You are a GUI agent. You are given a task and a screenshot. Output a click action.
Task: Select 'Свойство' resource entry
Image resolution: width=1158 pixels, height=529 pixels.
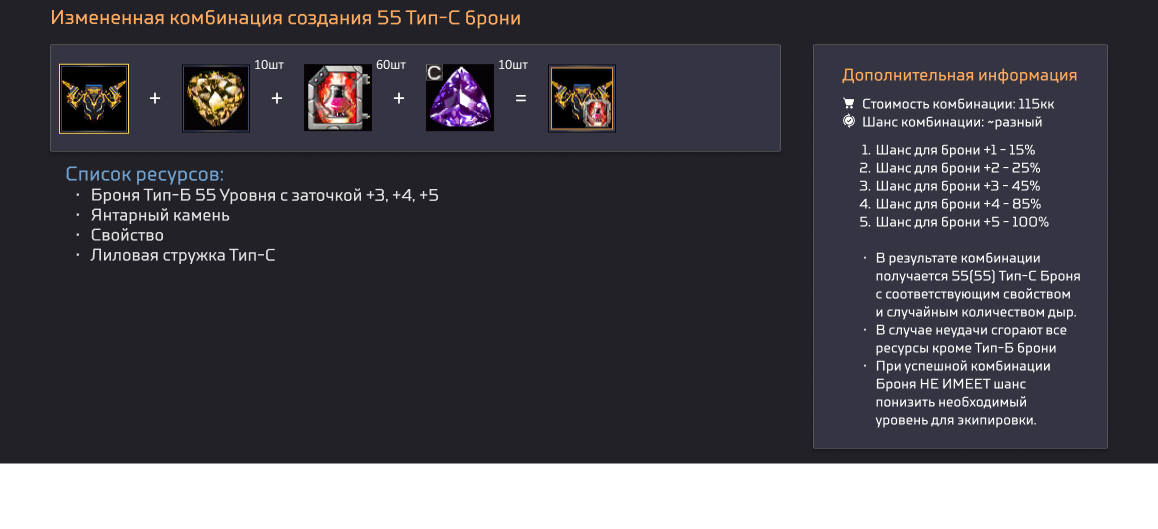127,235
